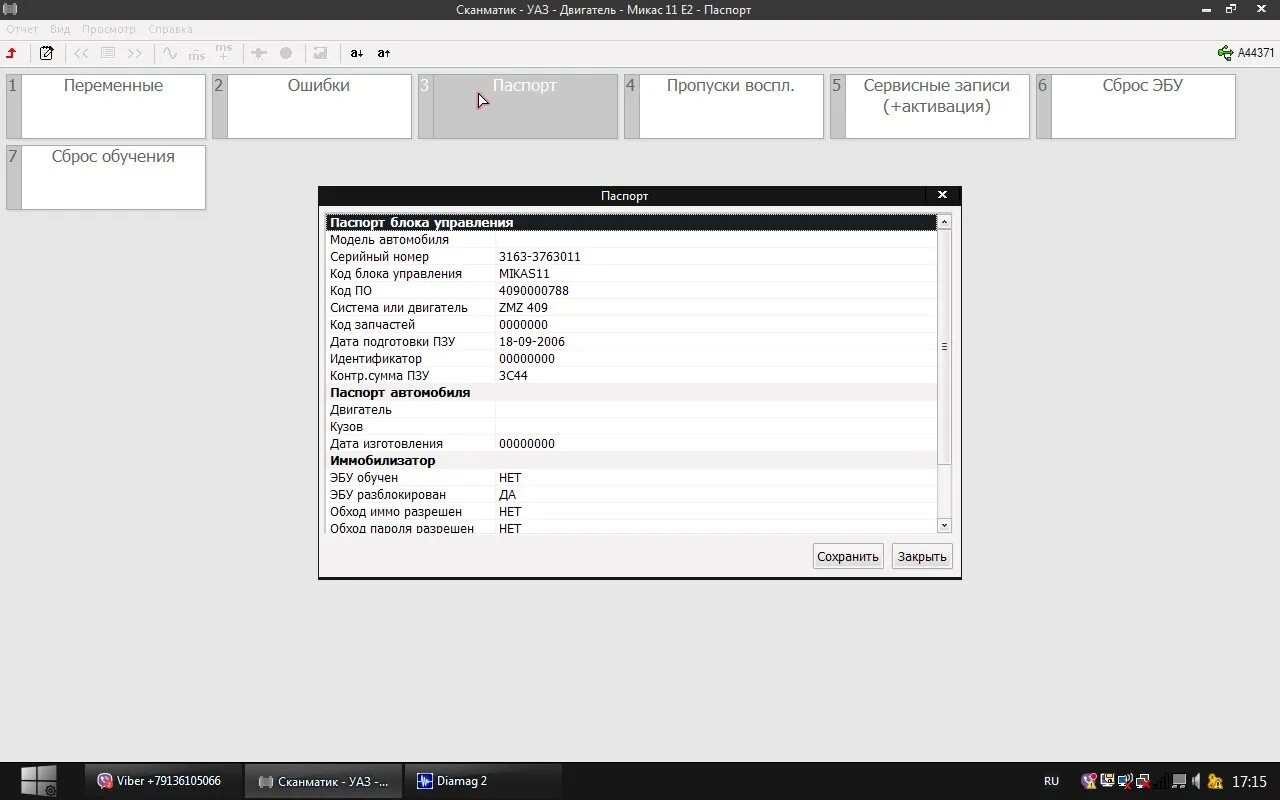Click the decrease ms toolbar icon
Viewport: 1280px width, 800px height.
[x=197, y=53]
